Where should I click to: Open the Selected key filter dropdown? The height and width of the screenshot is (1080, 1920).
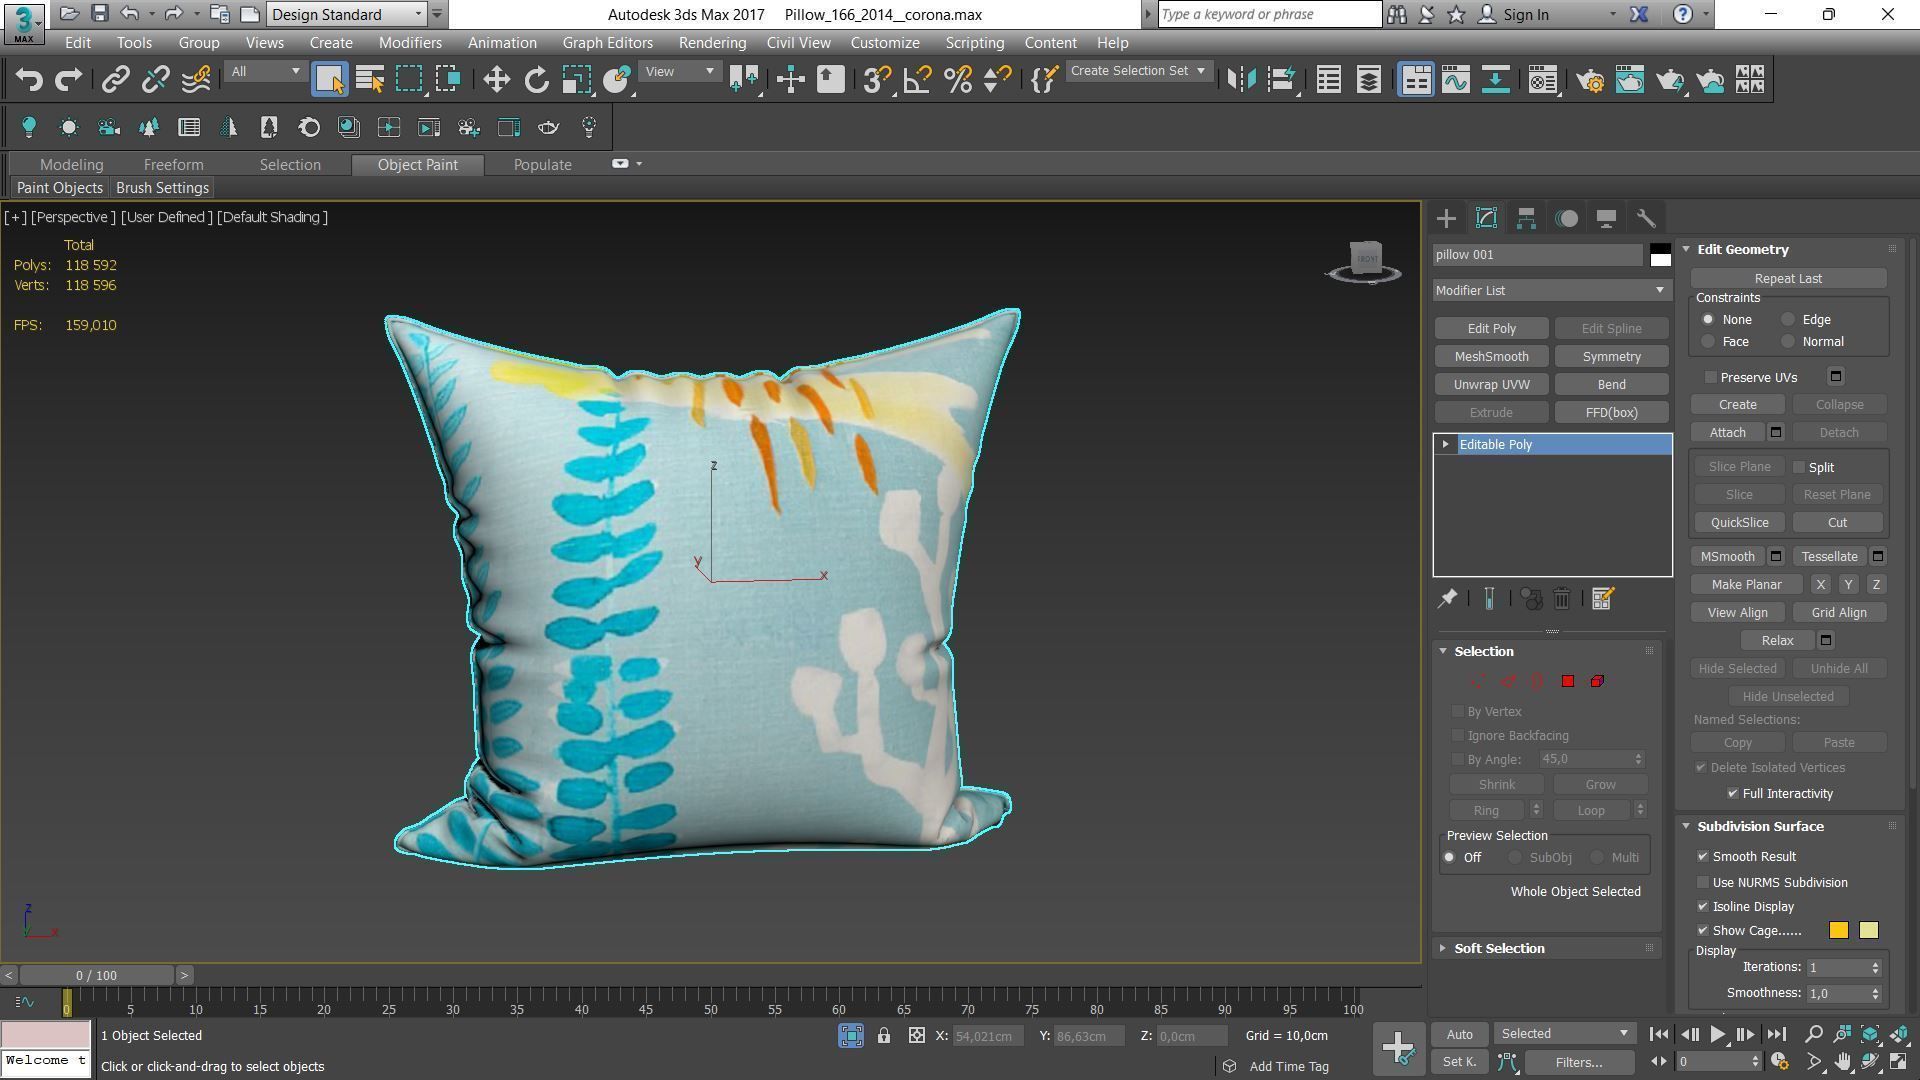pyautogui.click(x=1564, y=1033)
